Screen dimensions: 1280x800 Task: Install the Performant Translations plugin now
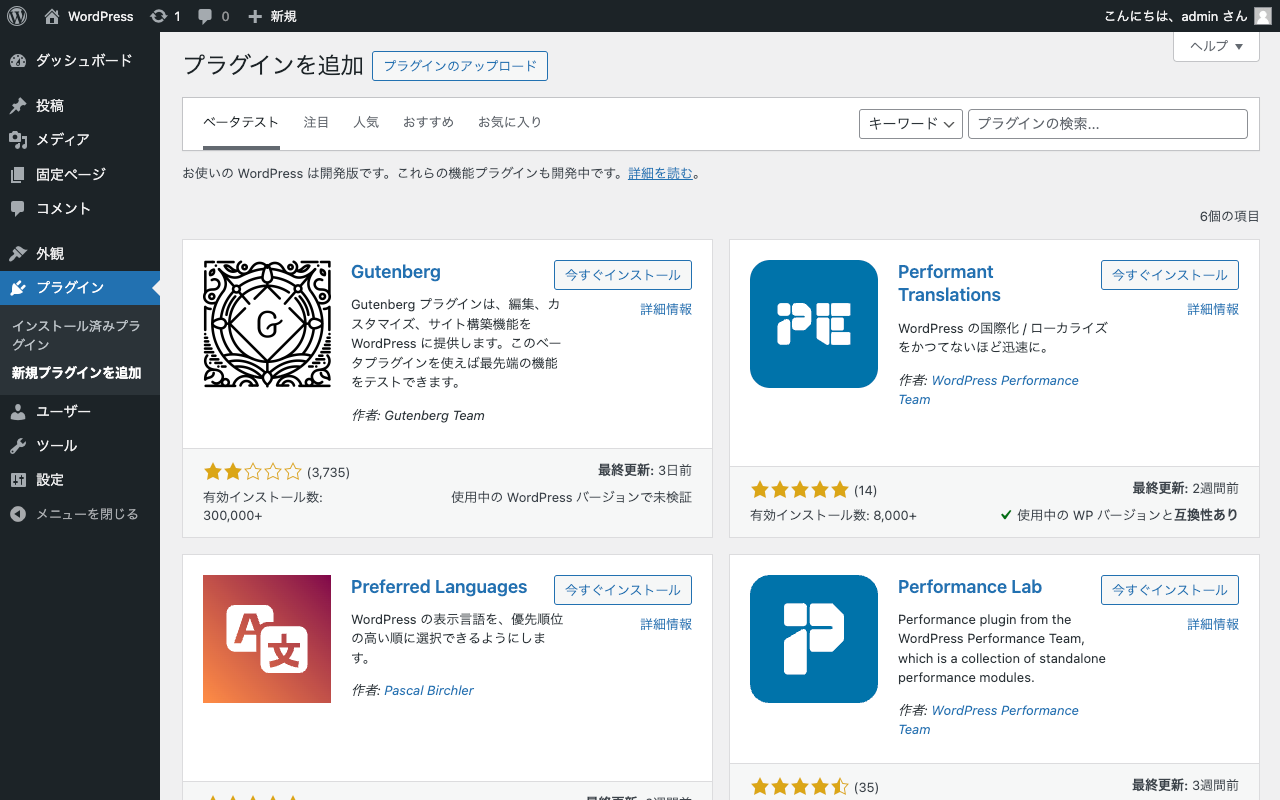coord(1170,275)
